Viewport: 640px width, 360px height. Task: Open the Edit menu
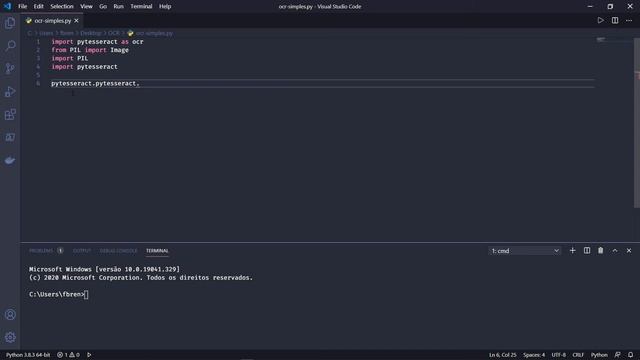(38, 6)
